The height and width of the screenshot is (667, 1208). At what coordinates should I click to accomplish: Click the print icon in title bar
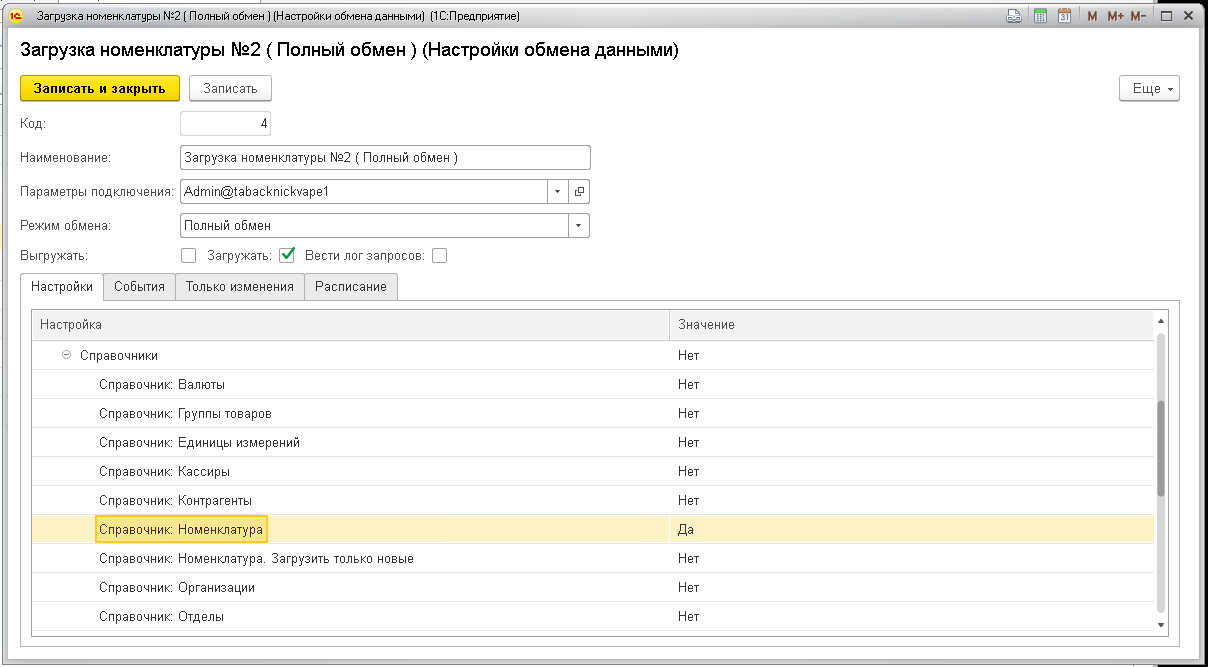click(x=1014, y=16)
